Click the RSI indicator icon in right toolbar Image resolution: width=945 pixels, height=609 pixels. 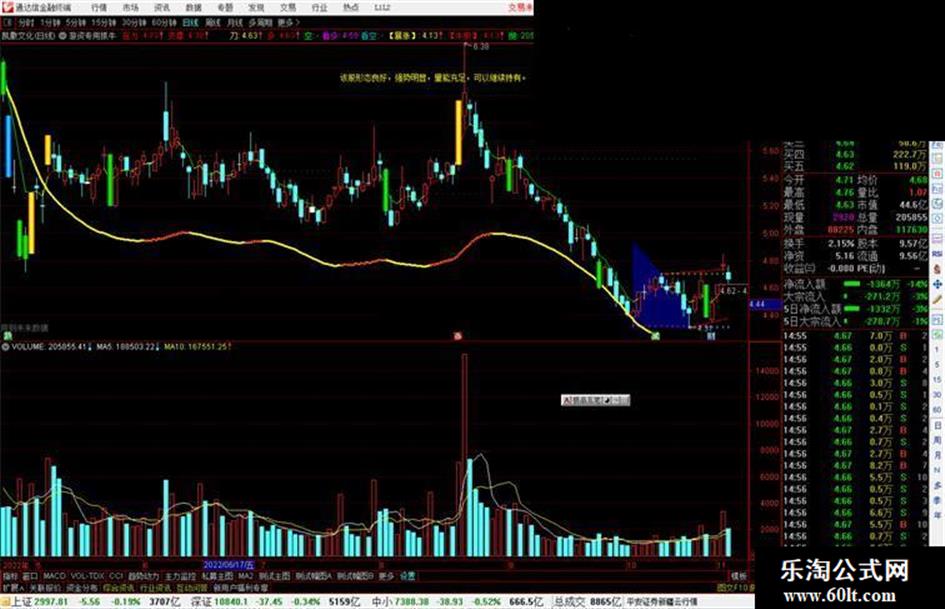(937, 253)
